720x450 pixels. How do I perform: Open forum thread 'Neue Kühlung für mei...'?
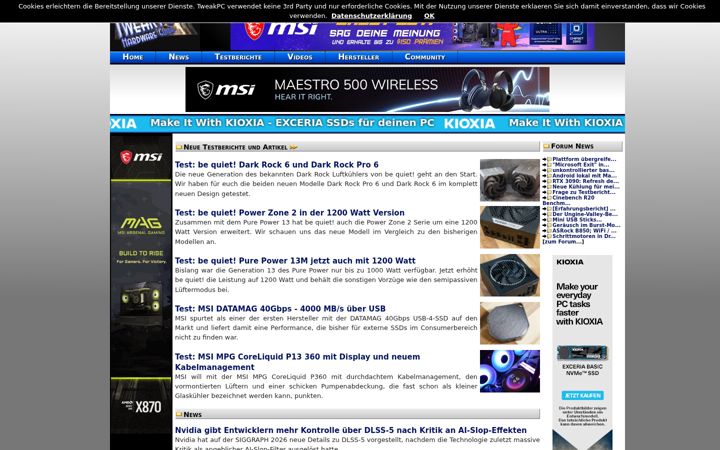pos(586,187)
